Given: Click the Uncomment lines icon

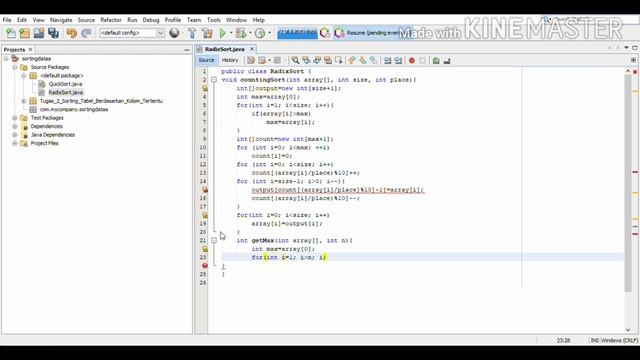Looking at the screenshot, I should click(x=447, y=60).
